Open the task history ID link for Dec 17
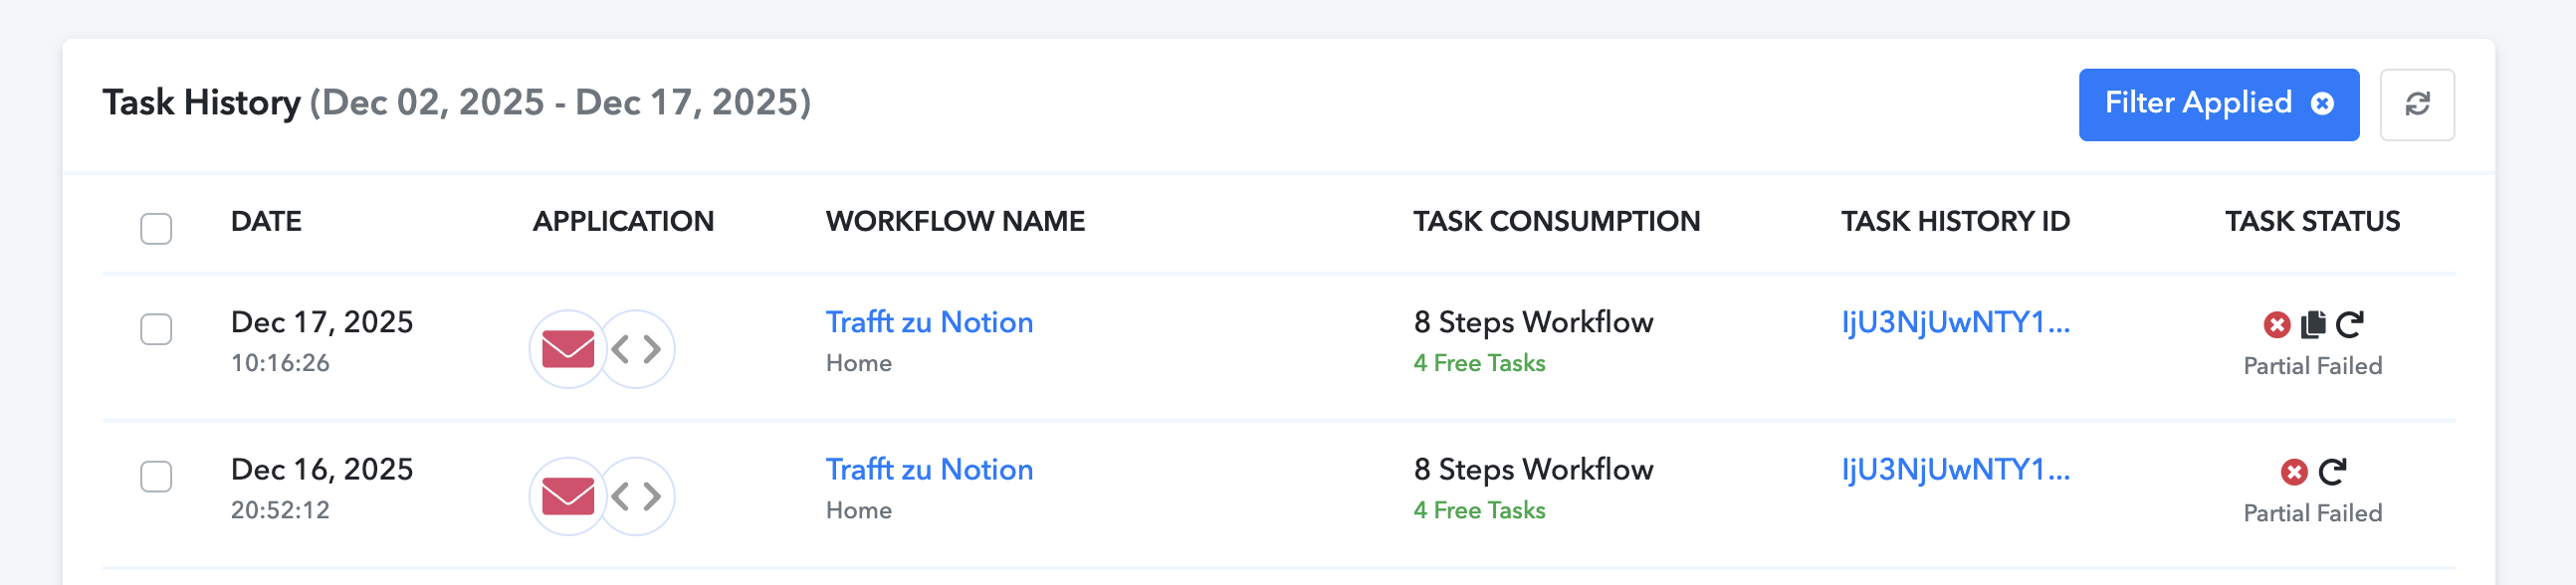The image size is (2576, 585). point(1954,322)
